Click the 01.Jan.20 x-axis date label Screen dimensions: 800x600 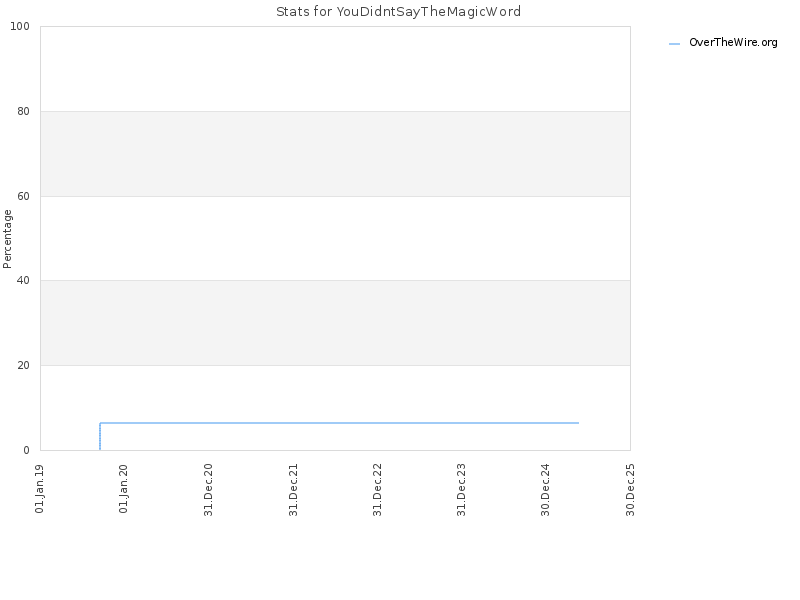[x=123, y=489]
